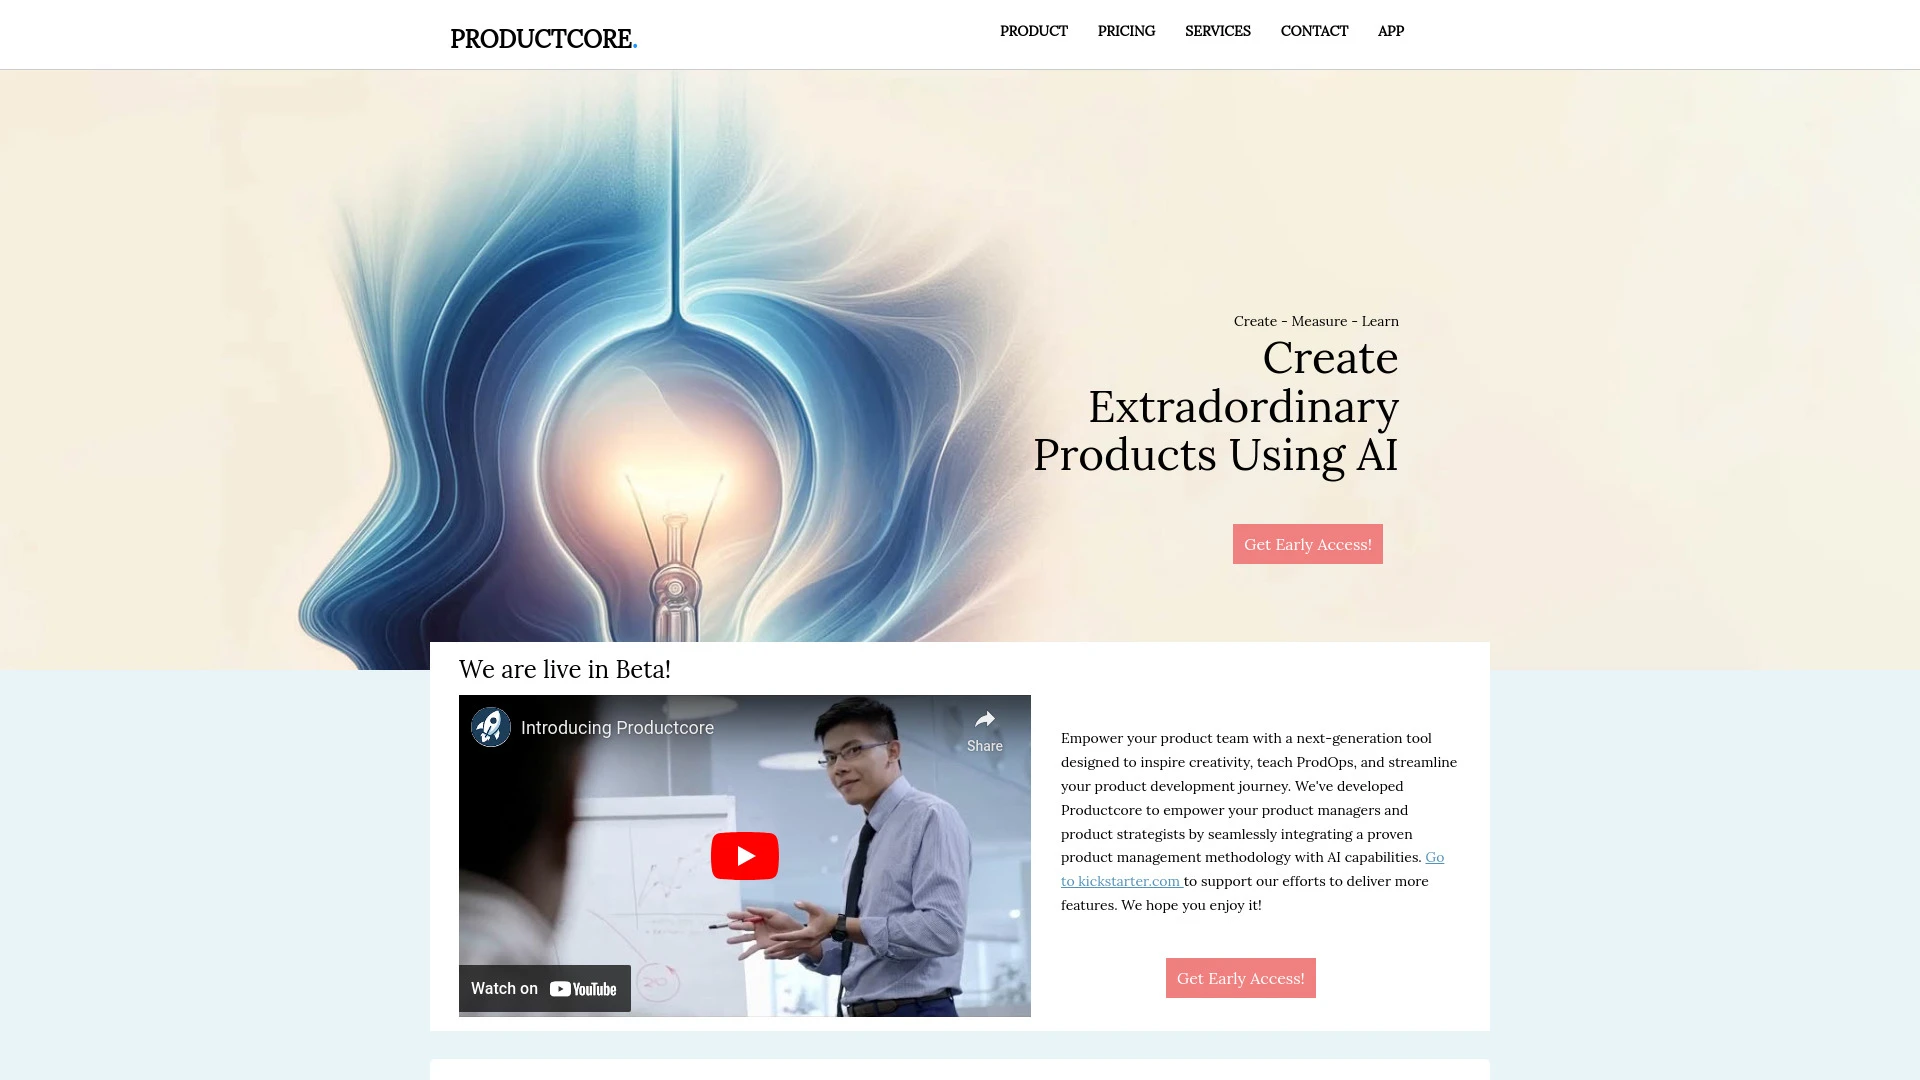Click the bottom Get Early Access button
The image size is (1920, 1080).
click(x=1241, y=977)
